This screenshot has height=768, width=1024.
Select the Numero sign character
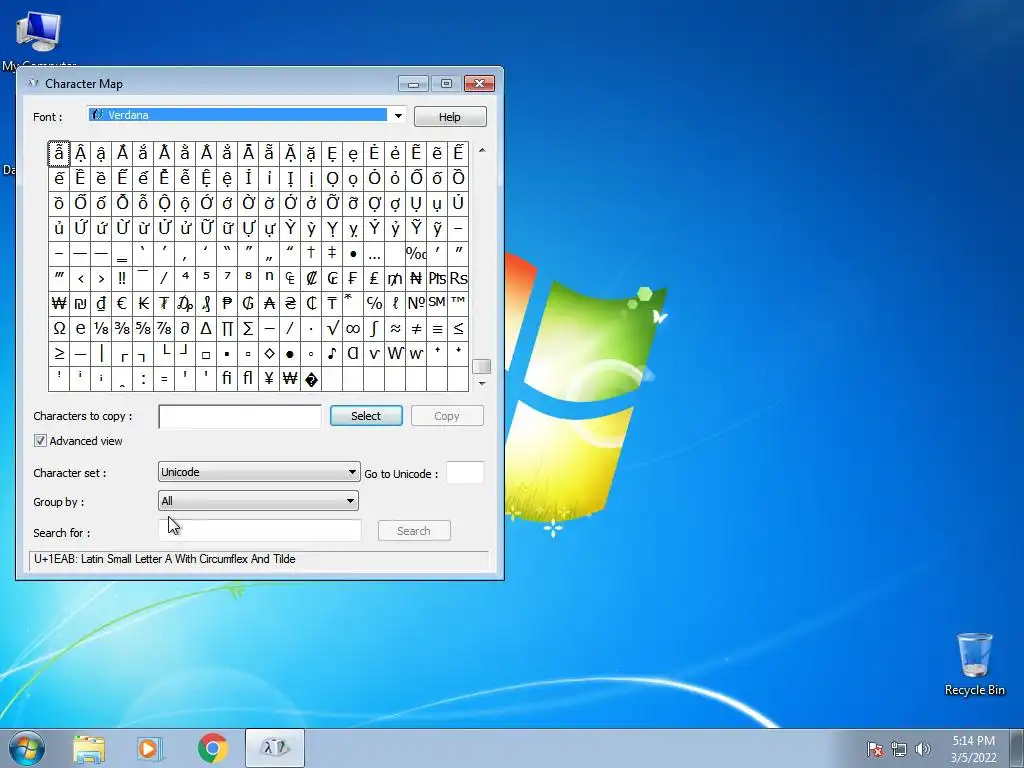tap(417, 304)
